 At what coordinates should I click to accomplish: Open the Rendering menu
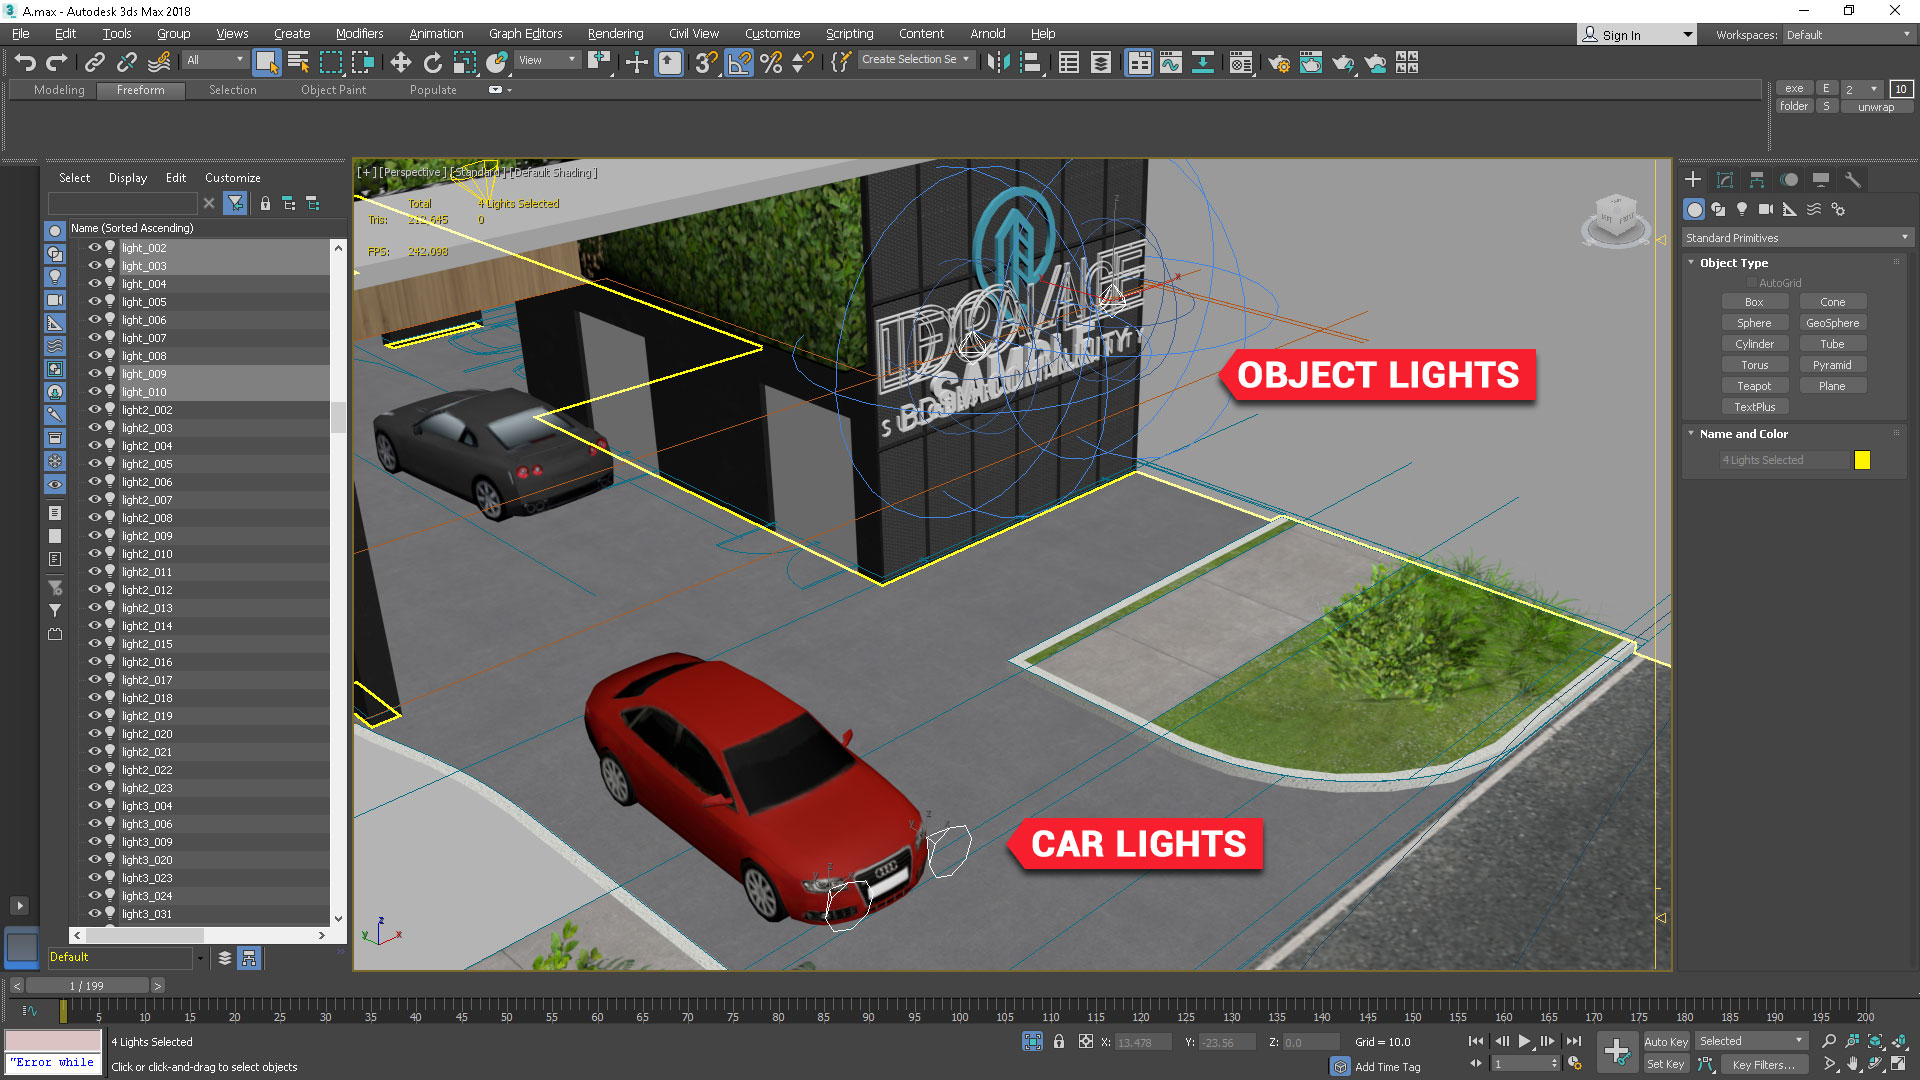[615, 33]
